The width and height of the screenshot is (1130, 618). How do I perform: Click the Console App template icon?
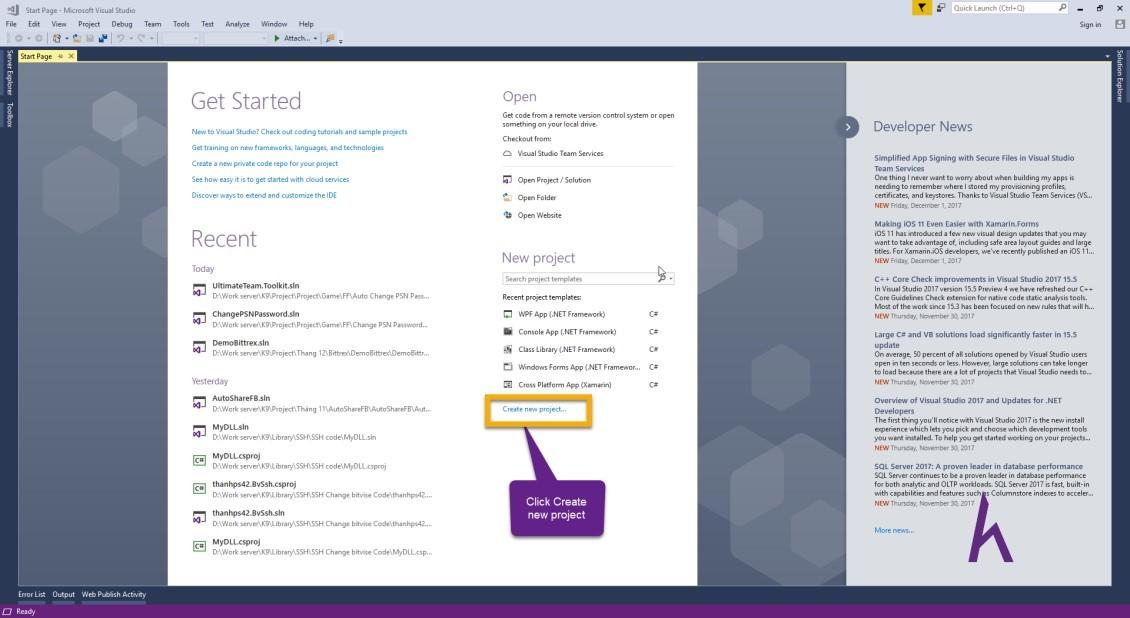507,331
